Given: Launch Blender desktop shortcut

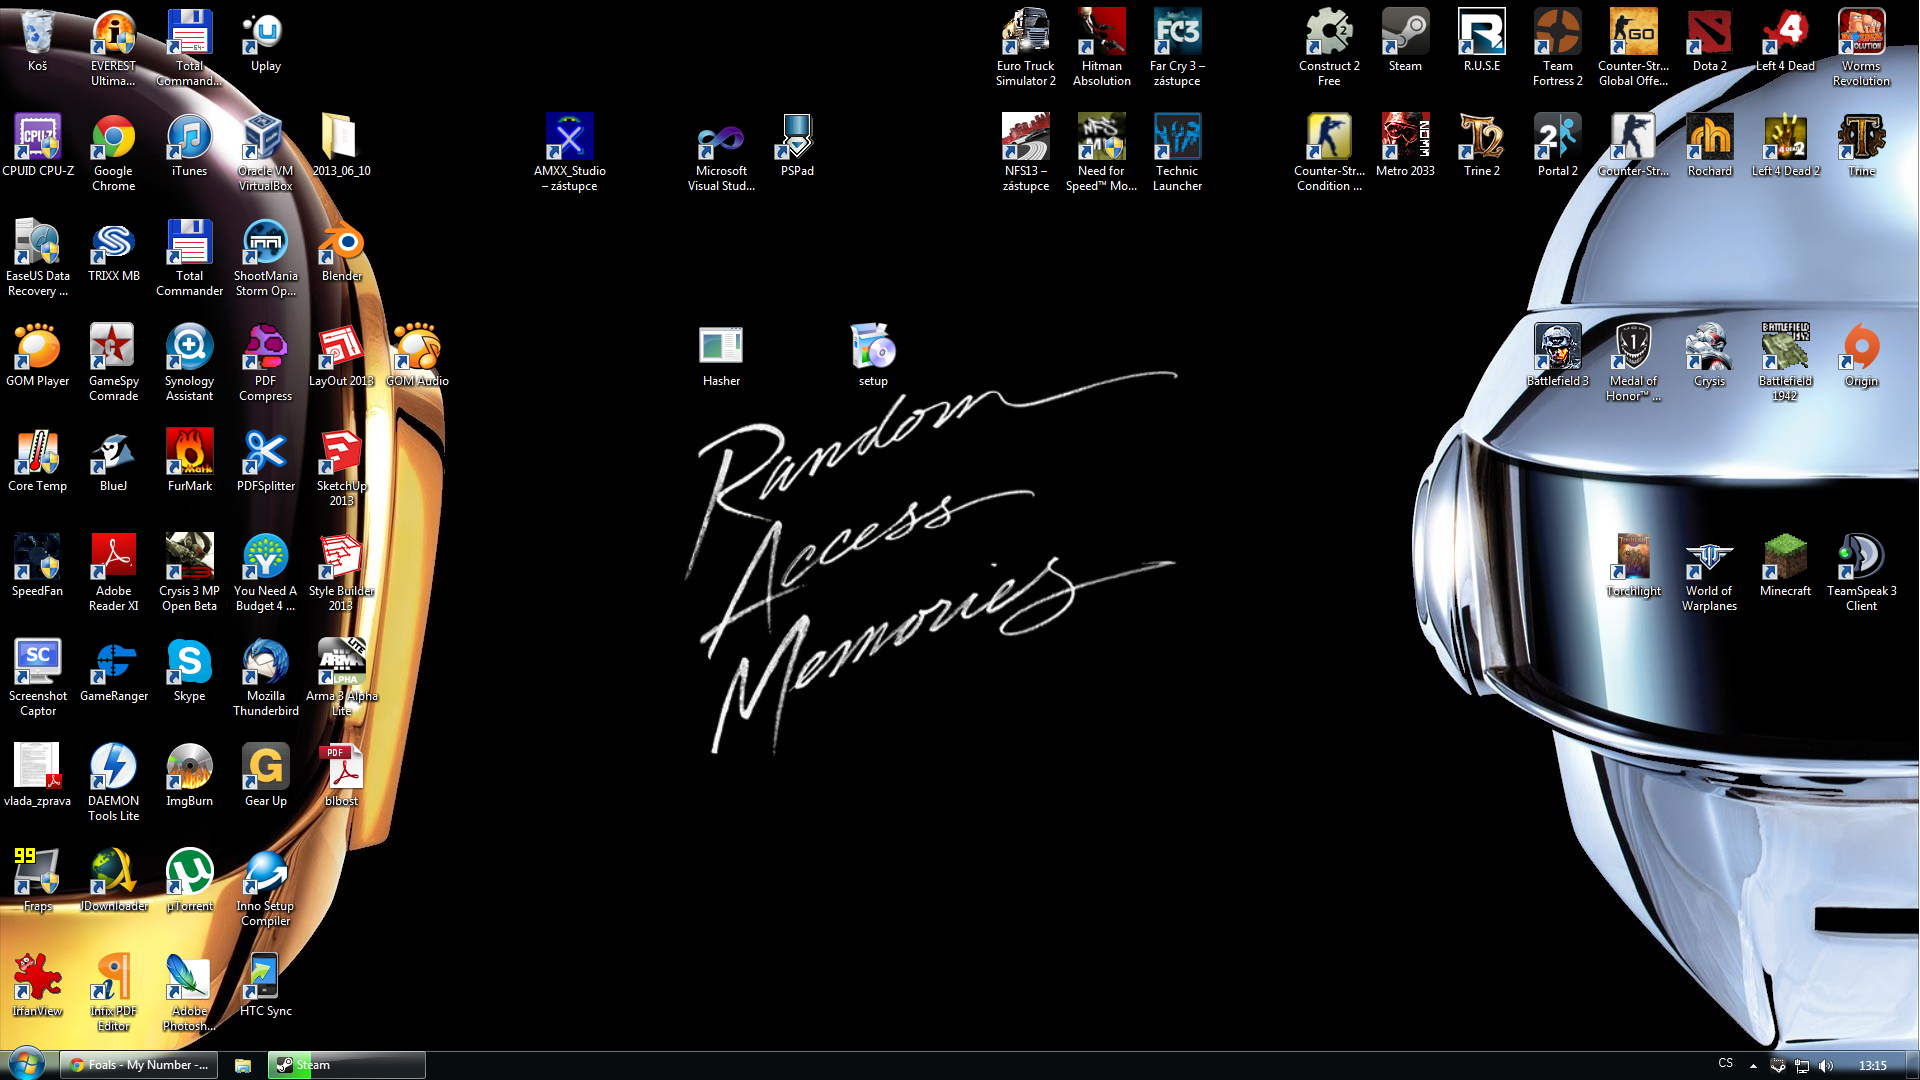Looking at the screenshot, I should point(341,251).
